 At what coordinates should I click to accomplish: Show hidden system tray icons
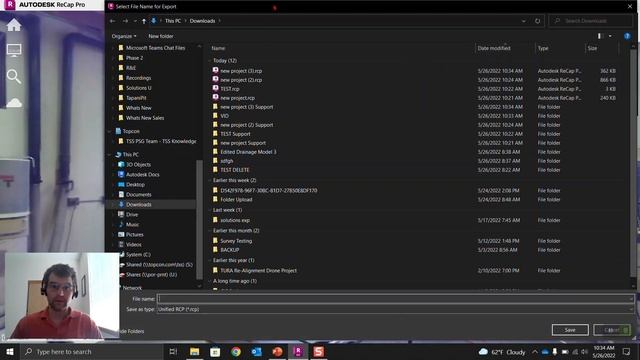coord(535,351)
